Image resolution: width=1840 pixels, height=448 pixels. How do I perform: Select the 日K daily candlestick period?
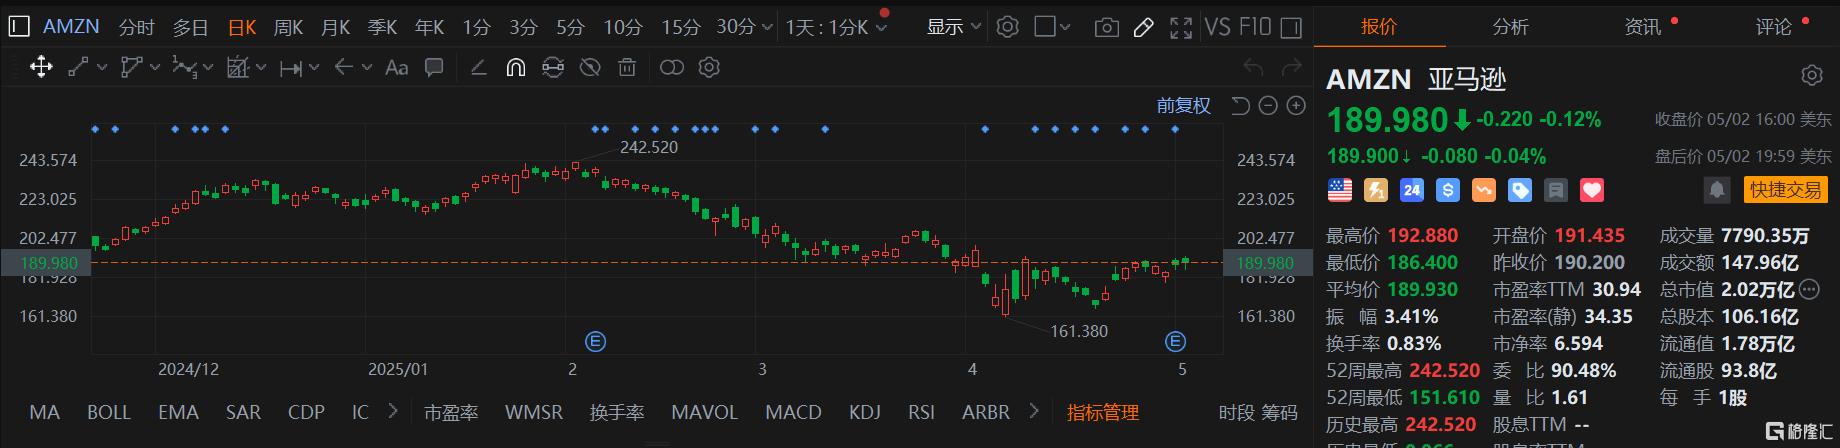[x=242, y=27]
